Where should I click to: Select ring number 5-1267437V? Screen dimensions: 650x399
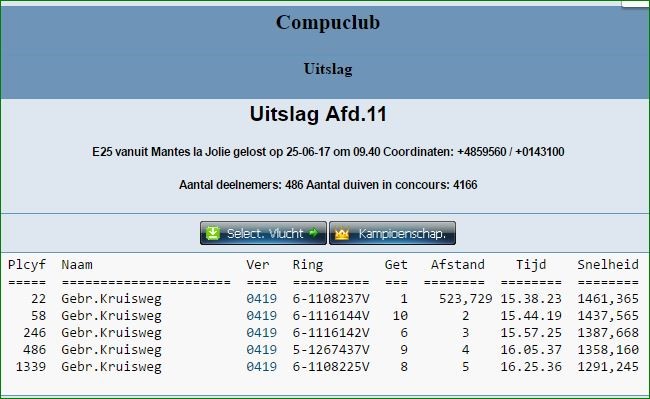pos(331,350)
